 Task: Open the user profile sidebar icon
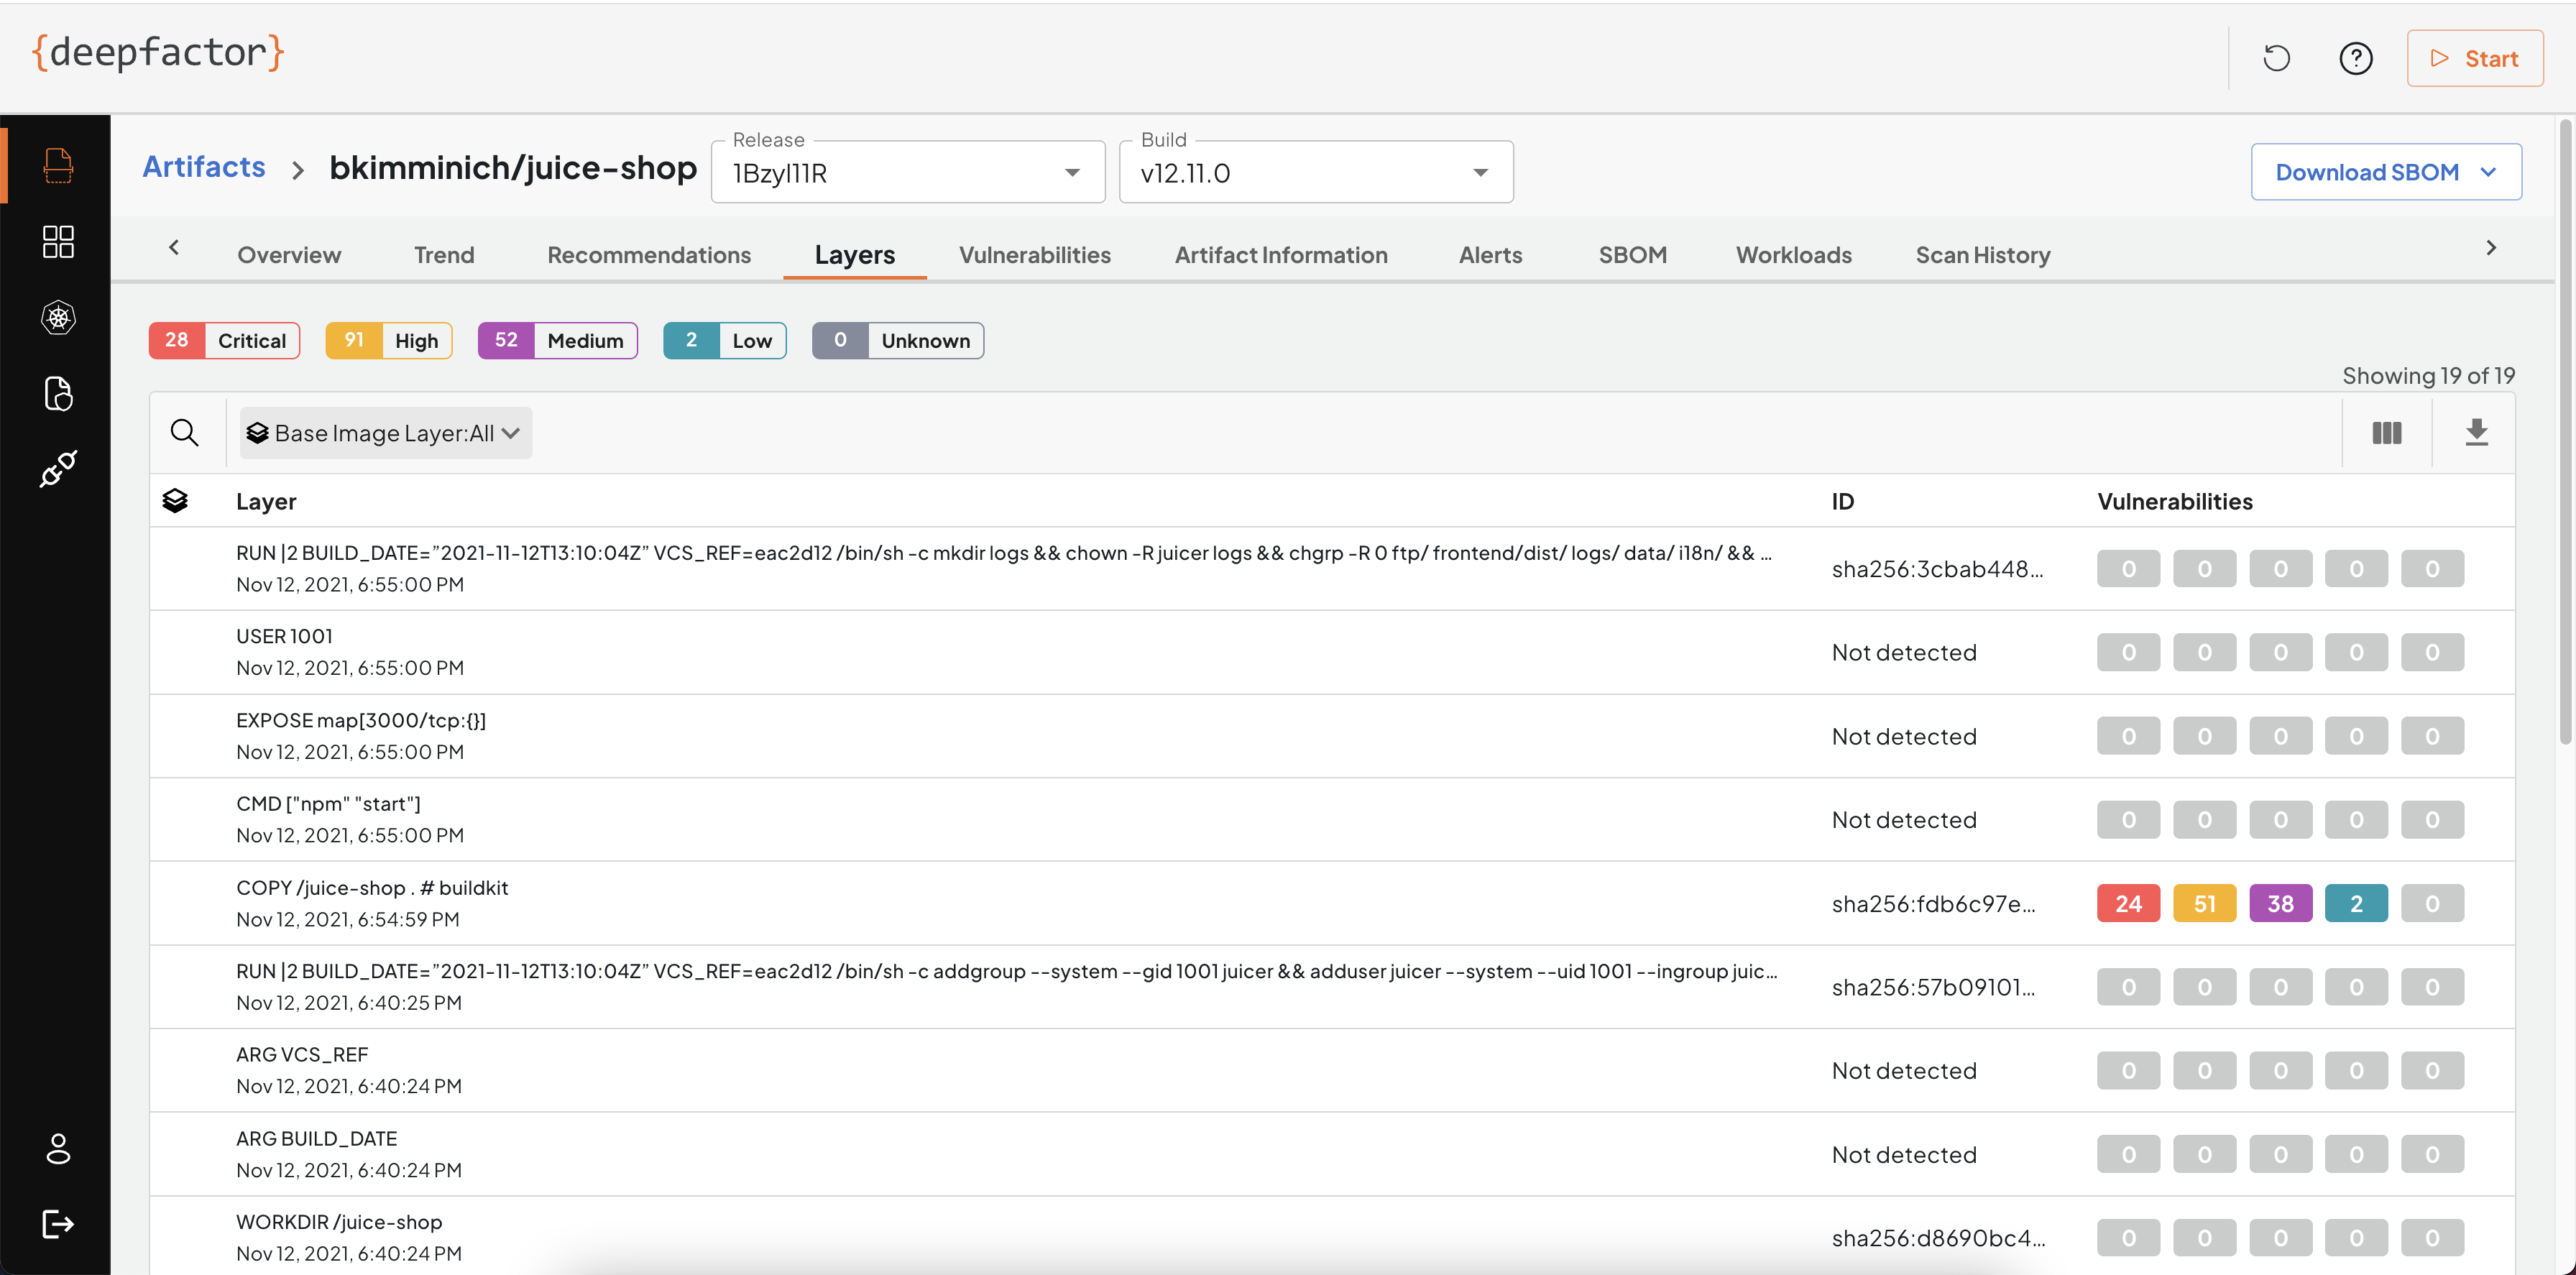58,1148
